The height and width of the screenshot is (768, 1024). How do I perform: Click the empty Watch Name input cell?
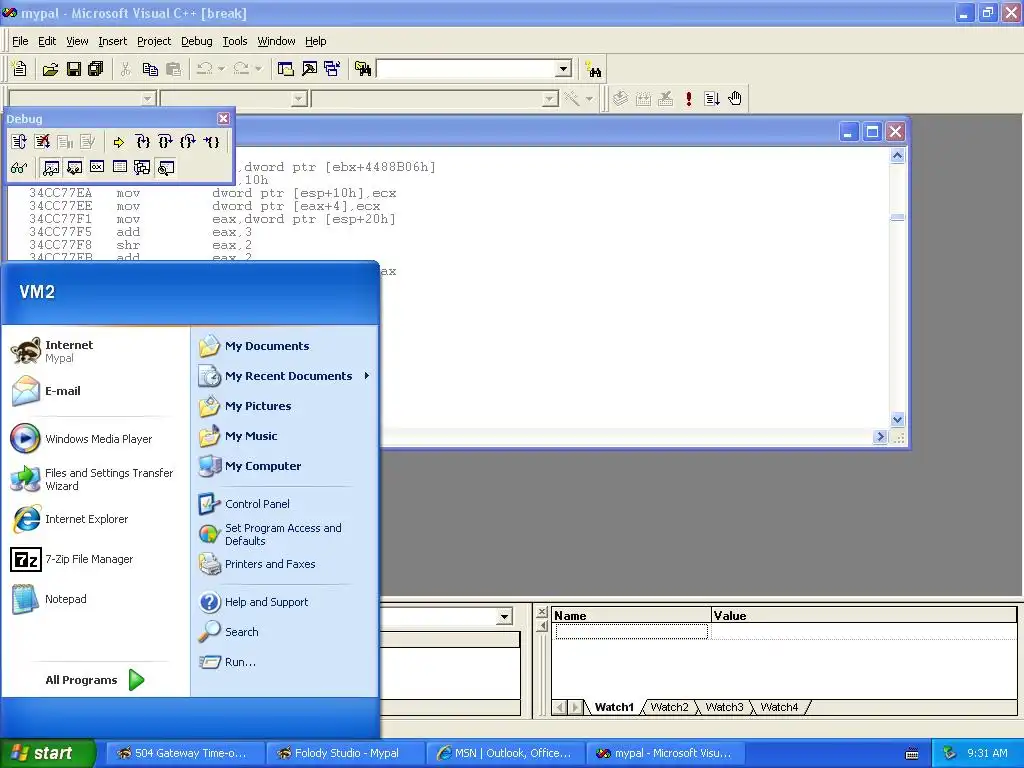click(x=631, y=631)
